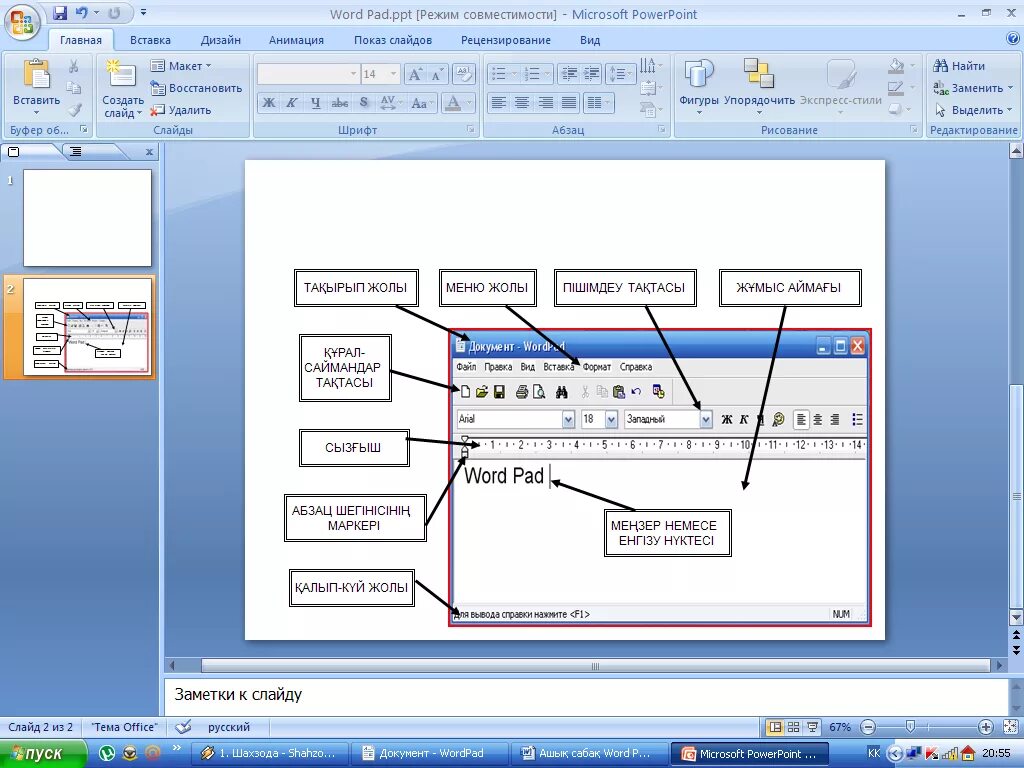Image resolution: width=1024 pixels, height=768 pixels.
Task: Open Экспресс-стили quick styles icon
Action: pos(840,74)
